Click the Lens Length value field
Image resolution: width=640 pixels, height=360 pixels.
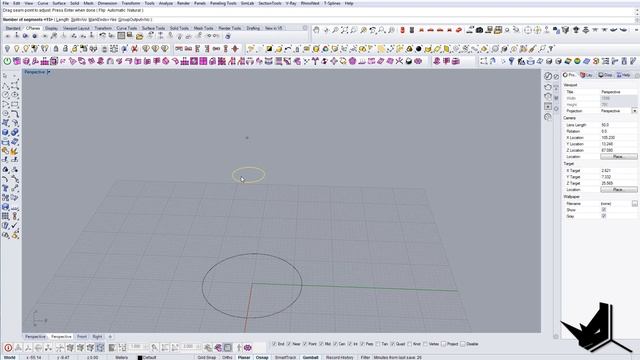coord(618,125)
